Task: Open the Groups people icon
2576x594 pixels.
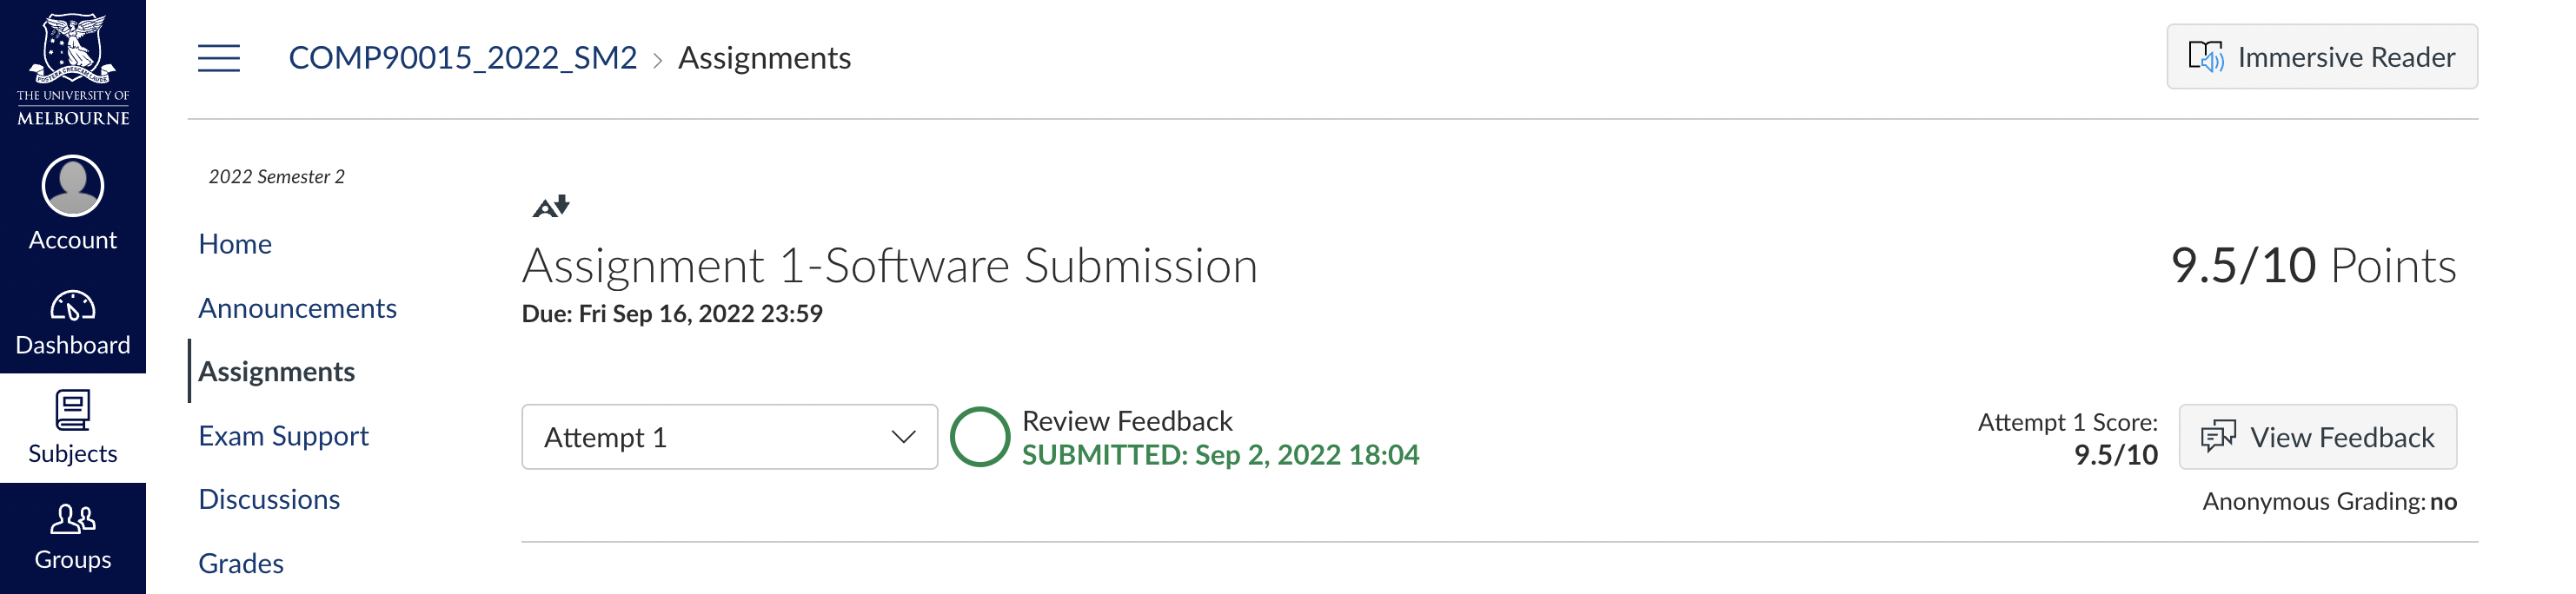Action: point(73,519)
